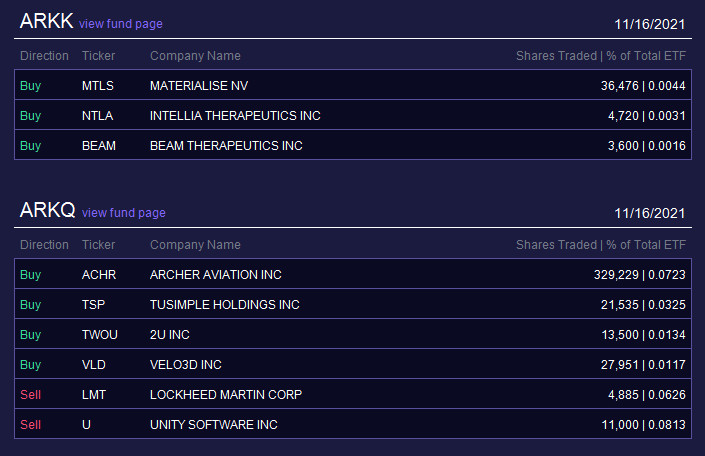Open the ARKK view fund page link

(120, 24)
